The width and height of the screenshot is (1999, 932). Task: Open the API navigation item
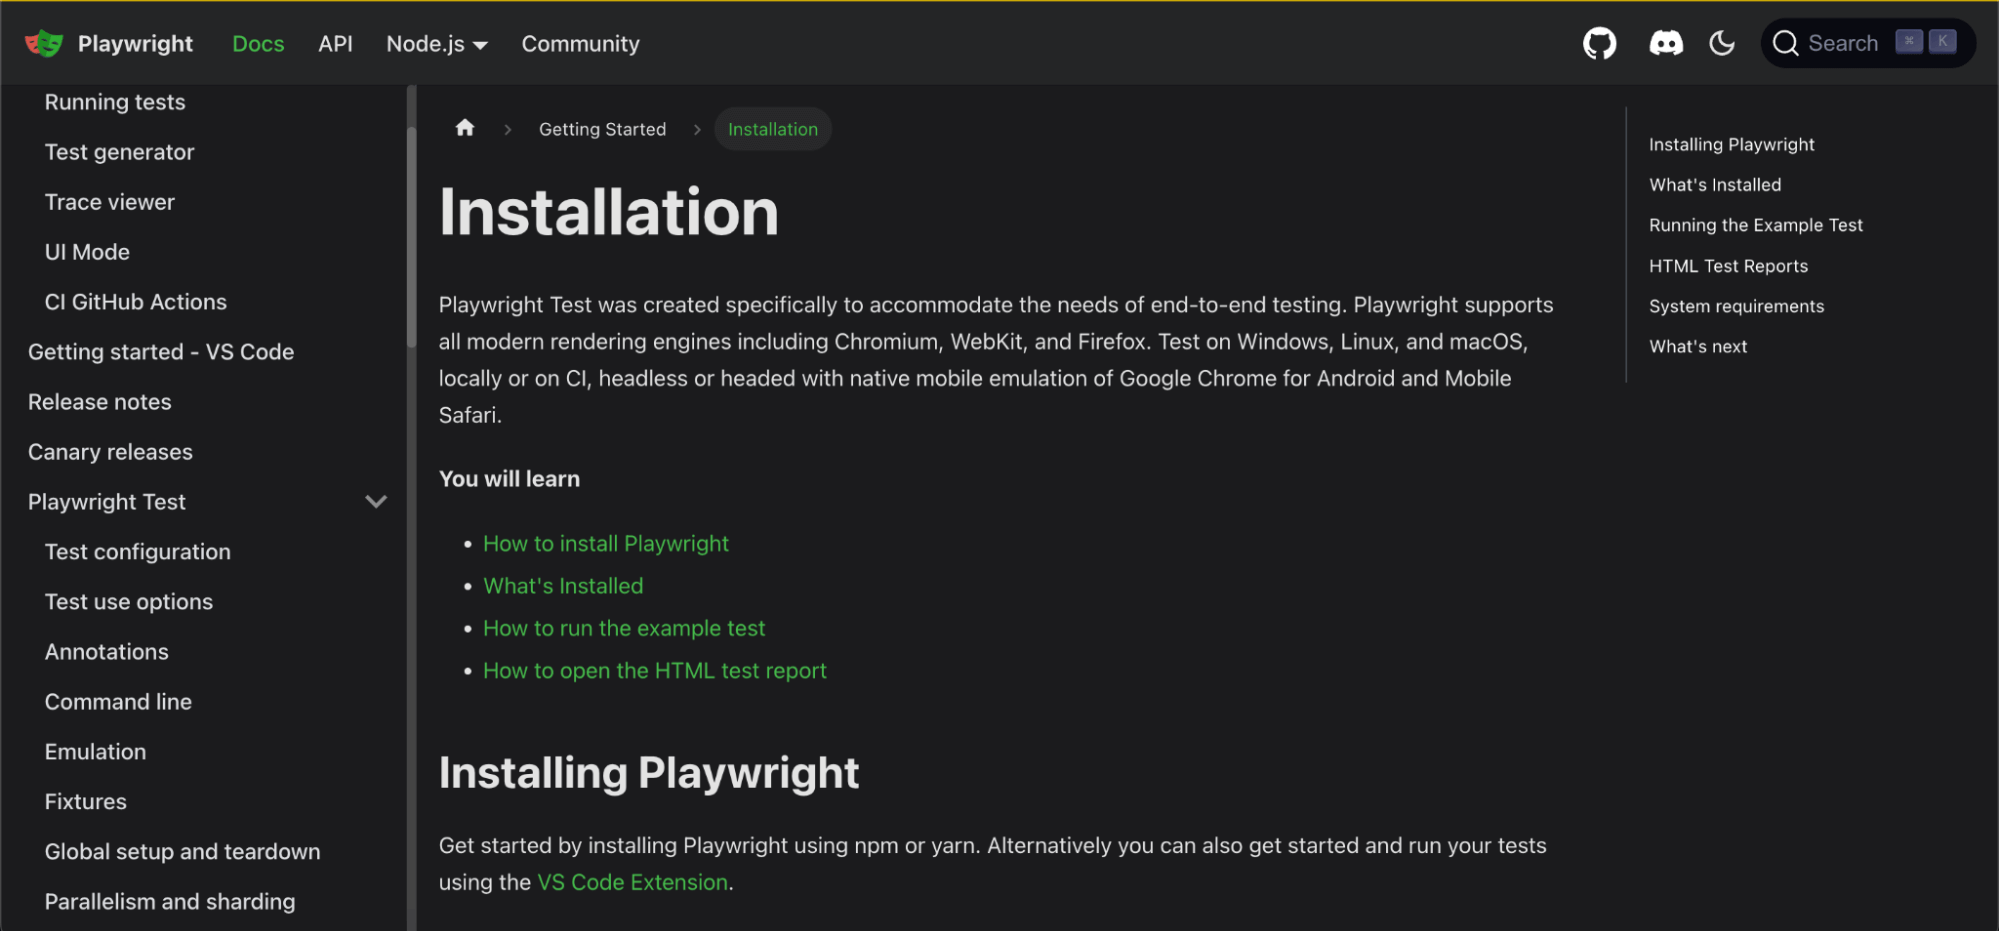pyautogui.click(x=335, y=44)
